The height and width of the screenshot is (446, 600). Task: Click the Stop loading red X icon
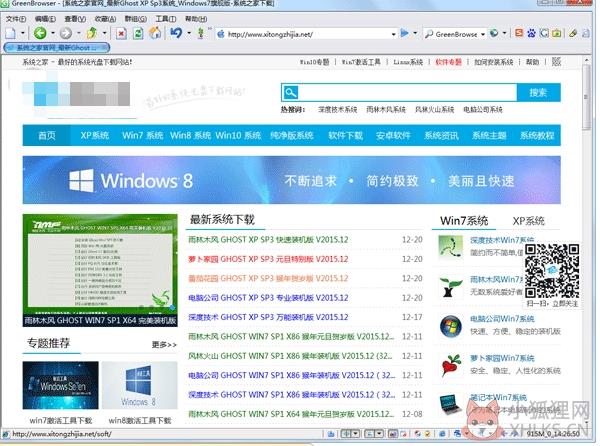tap(121, 34)
